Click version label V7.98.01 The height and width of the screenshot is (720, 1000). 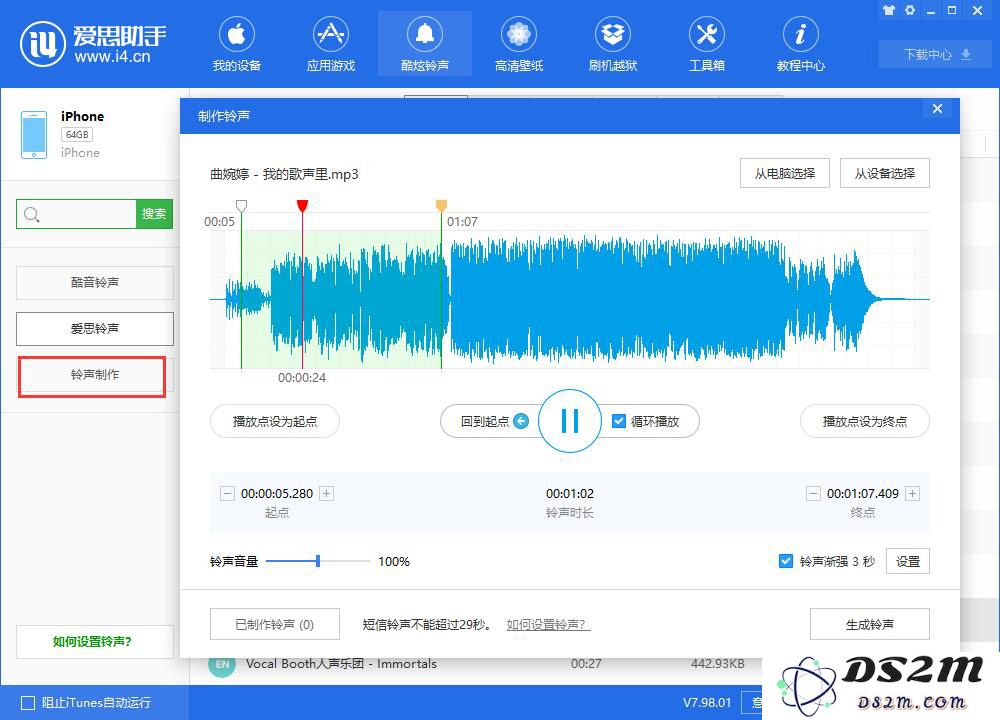(707, 703)
